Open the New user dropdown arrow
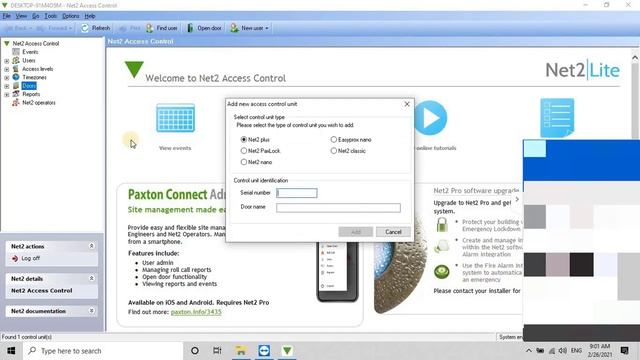This screenshot has height=360, width=640. click(x=267, y=28)
